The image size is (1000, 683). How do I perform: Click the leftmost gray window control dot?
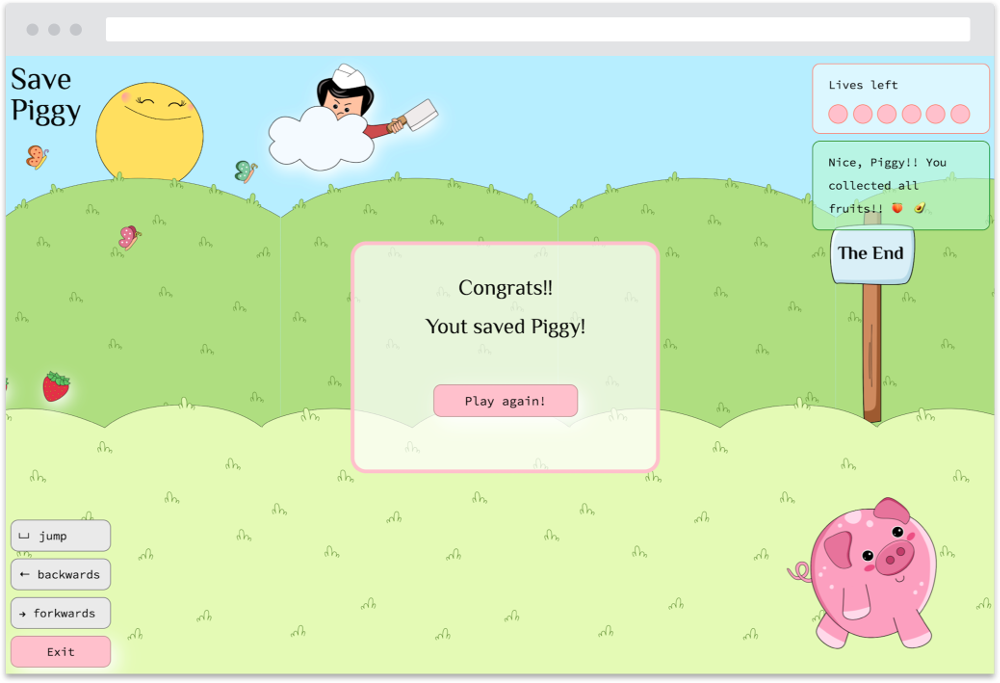point(32,30)
